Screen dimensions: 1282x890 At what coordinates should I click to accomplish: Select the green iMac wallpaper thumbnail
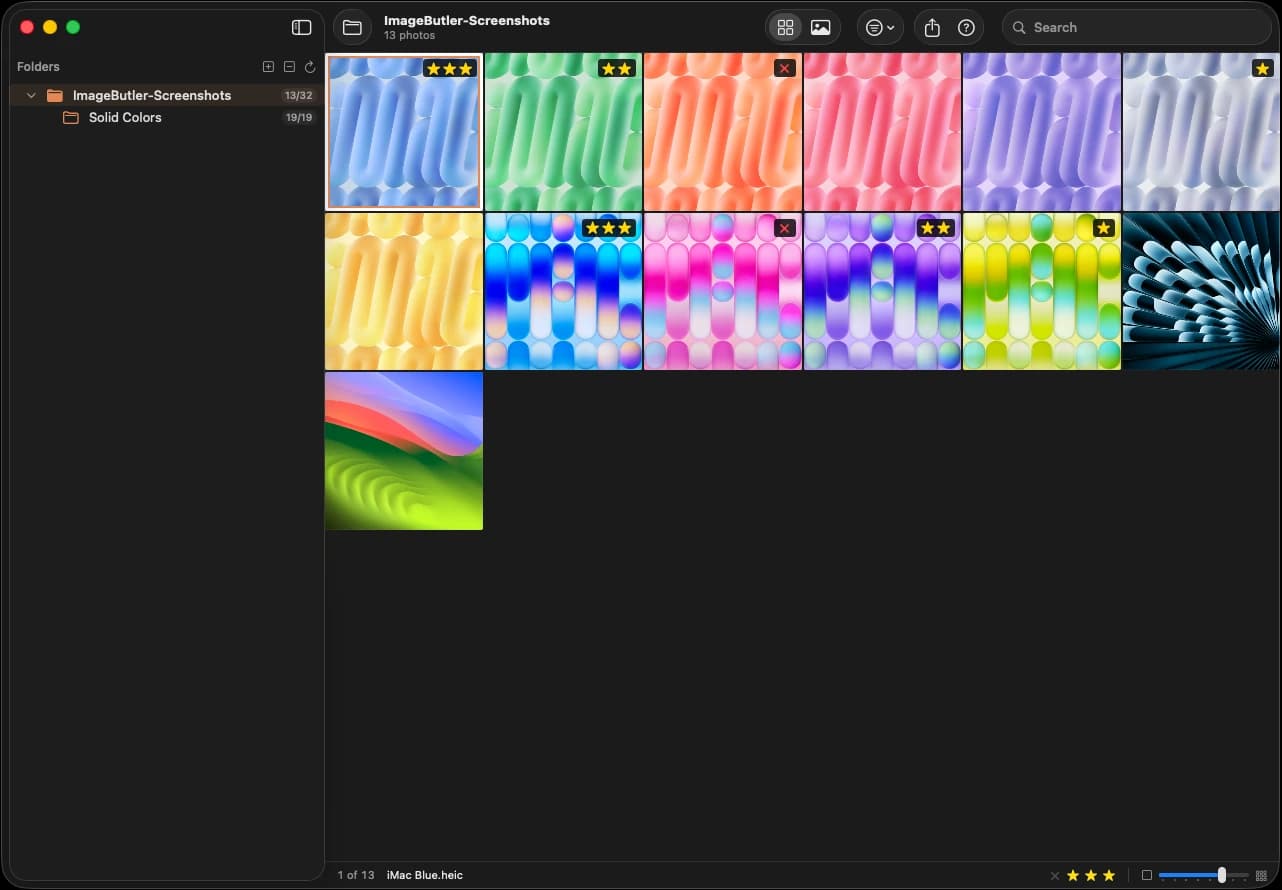click(563, 132)
